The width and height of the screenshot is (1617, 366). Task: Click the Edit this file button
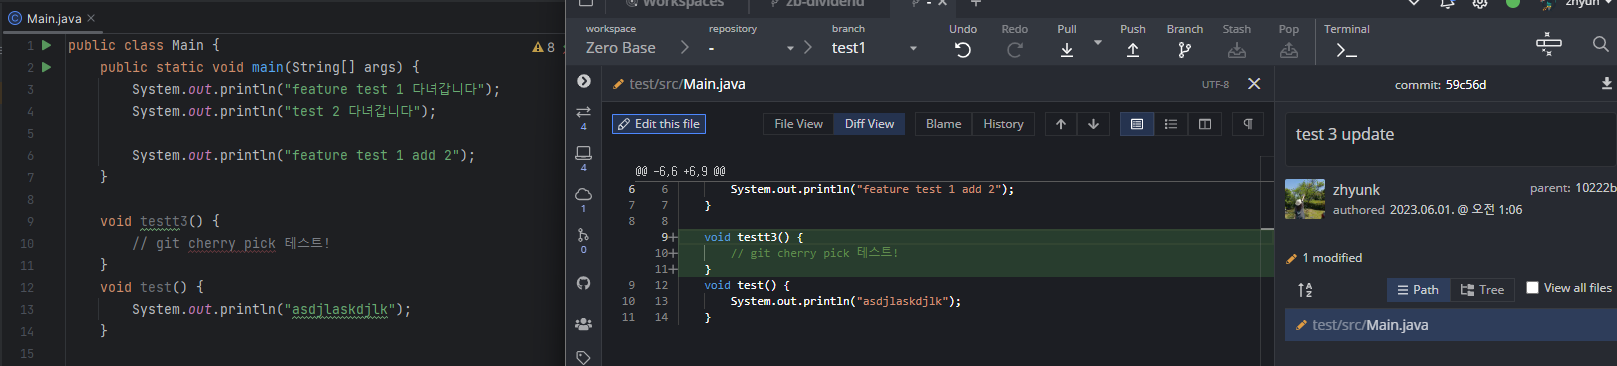[x=659, y=124]
